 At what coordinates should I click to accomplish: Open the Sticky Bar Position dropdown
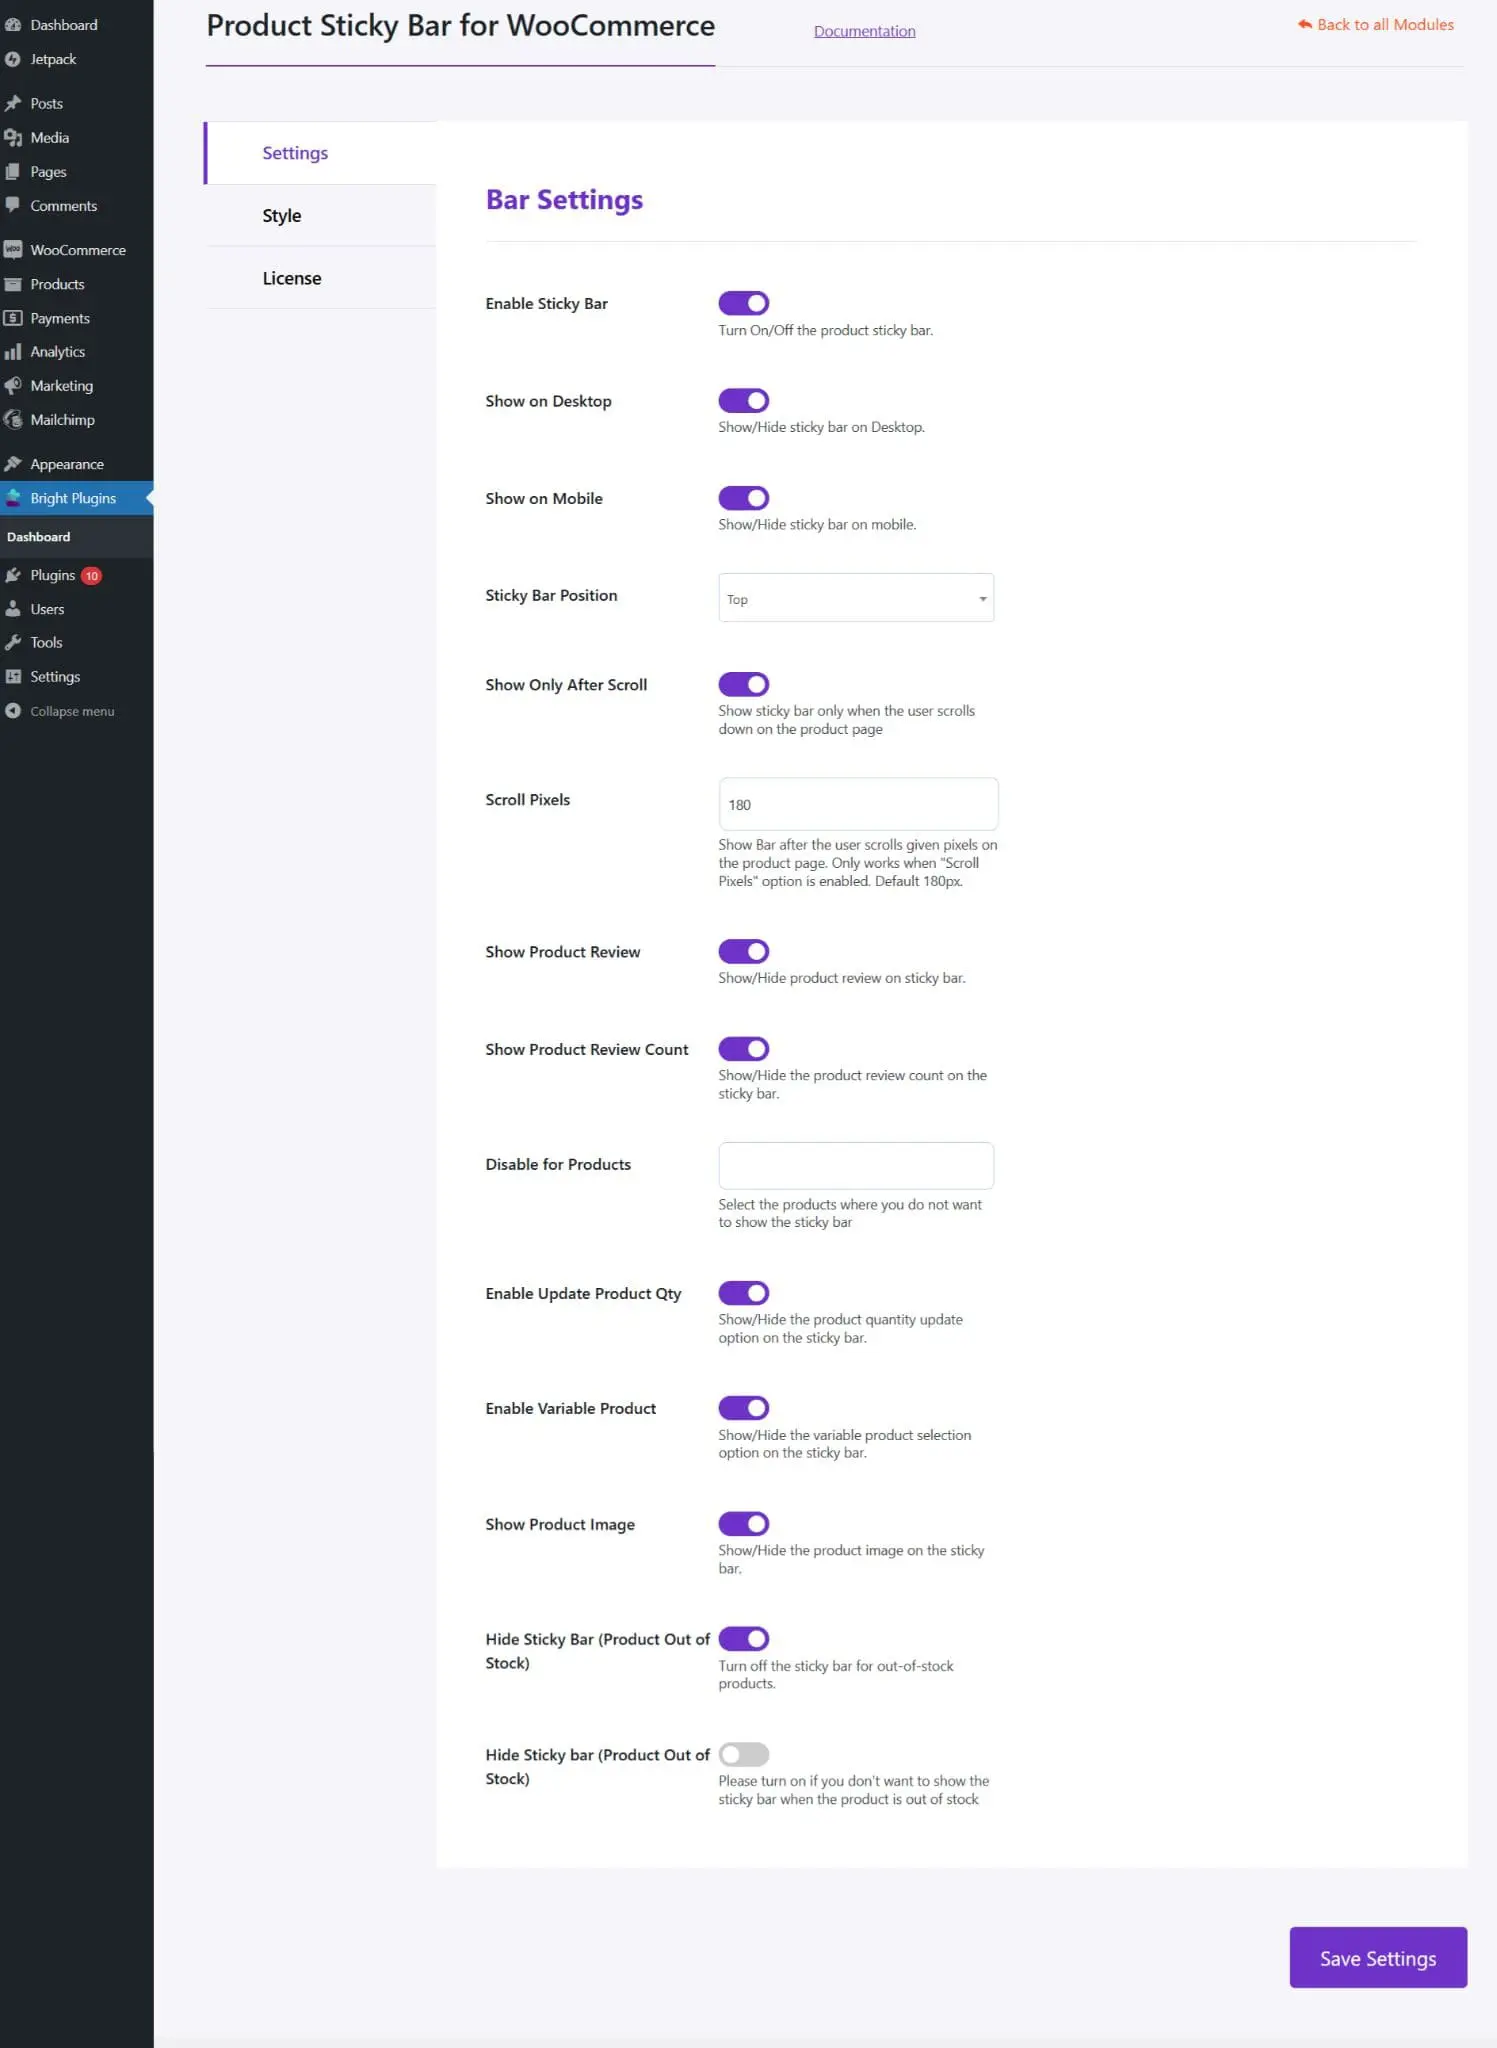pyautogui.click(x=856, y=598)
